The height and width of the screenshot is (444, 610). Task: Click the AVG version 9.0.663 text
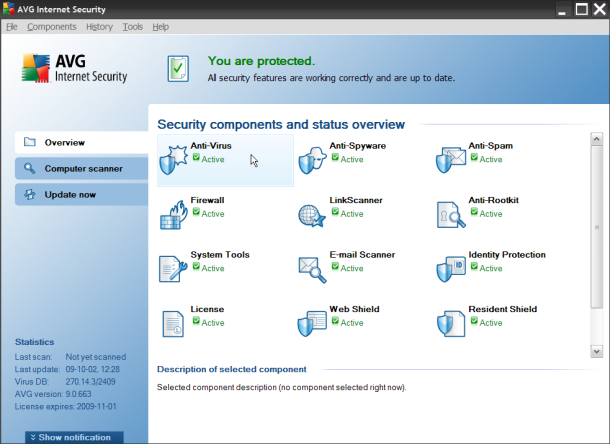[53, 394]
